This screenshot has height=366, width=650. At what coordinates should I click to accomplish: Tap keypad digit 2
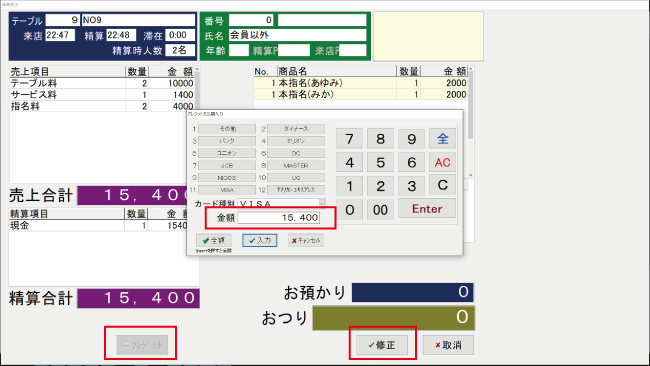[x=381, y=186]
